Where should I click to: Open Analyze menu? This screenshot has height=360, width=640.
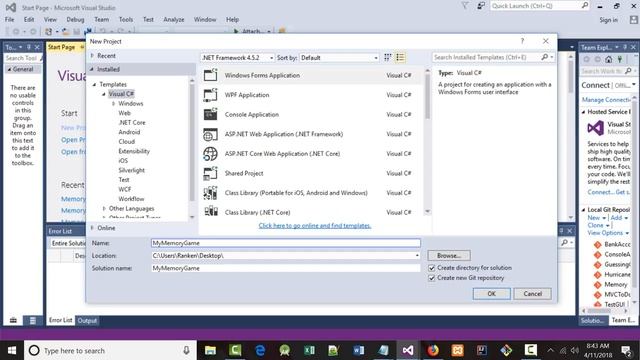point(174,19)
